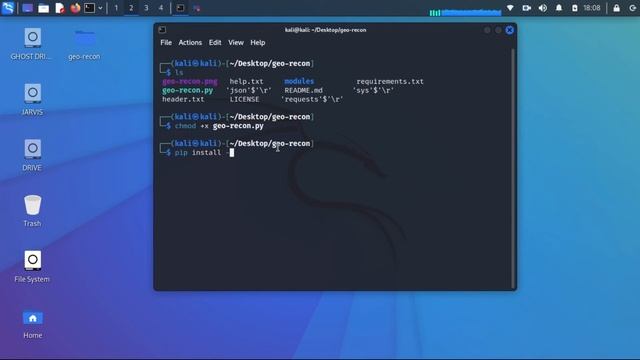Viewport: 640px width, 360px height.
Task: Maximize the terminal window
Action: 498,30
